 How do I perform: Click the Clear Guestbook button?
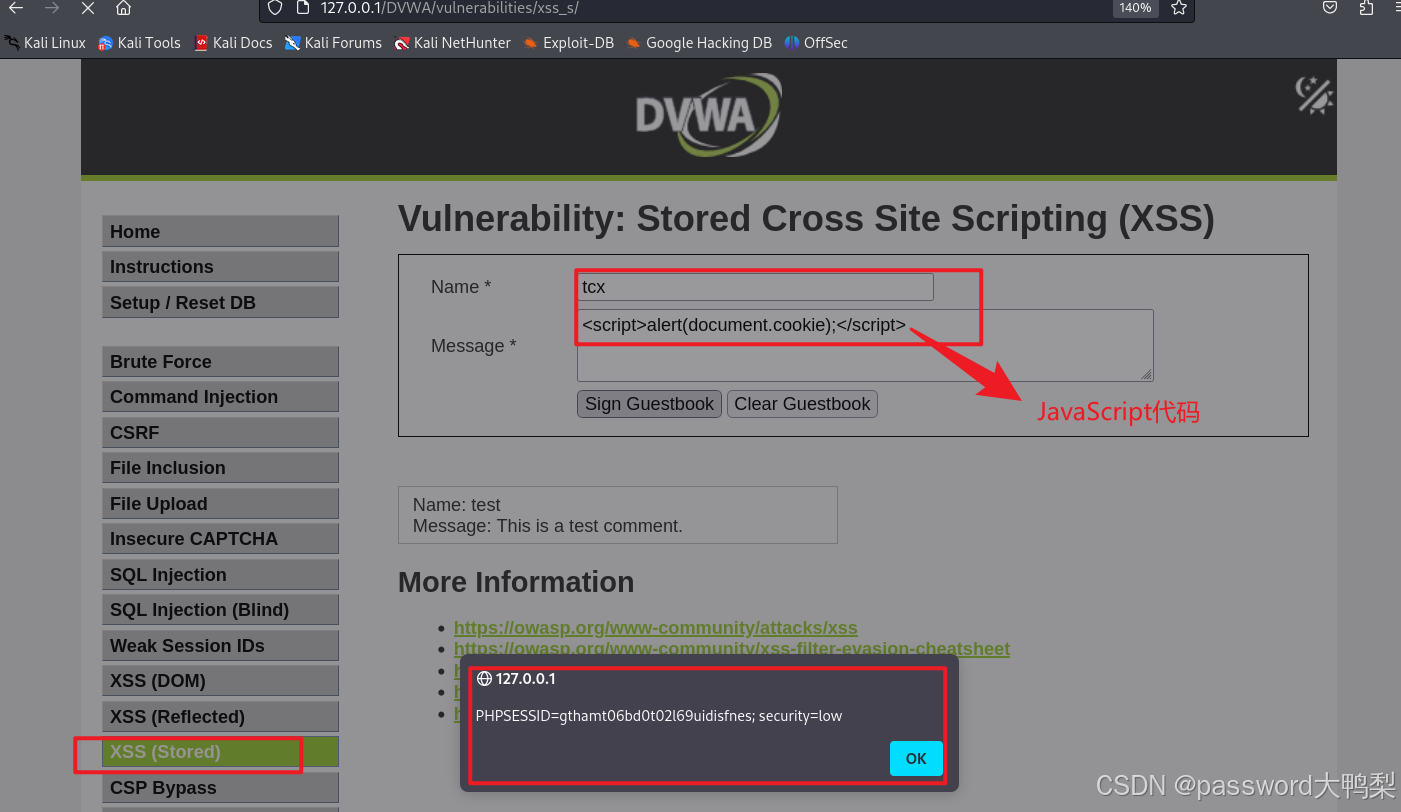click(802, 404)
